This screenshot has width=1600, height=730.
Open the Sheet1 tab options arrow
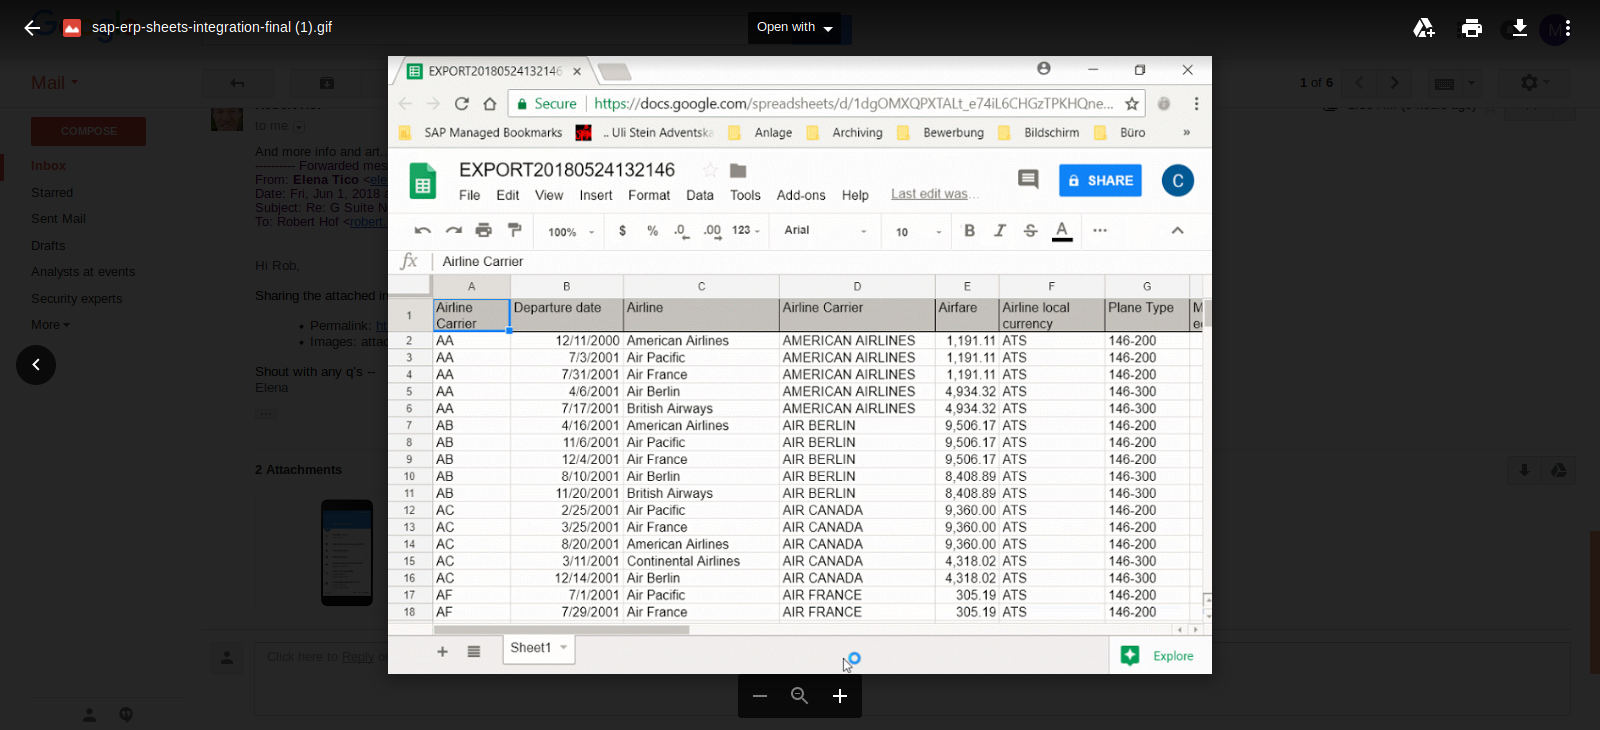[x=564, y=648]
